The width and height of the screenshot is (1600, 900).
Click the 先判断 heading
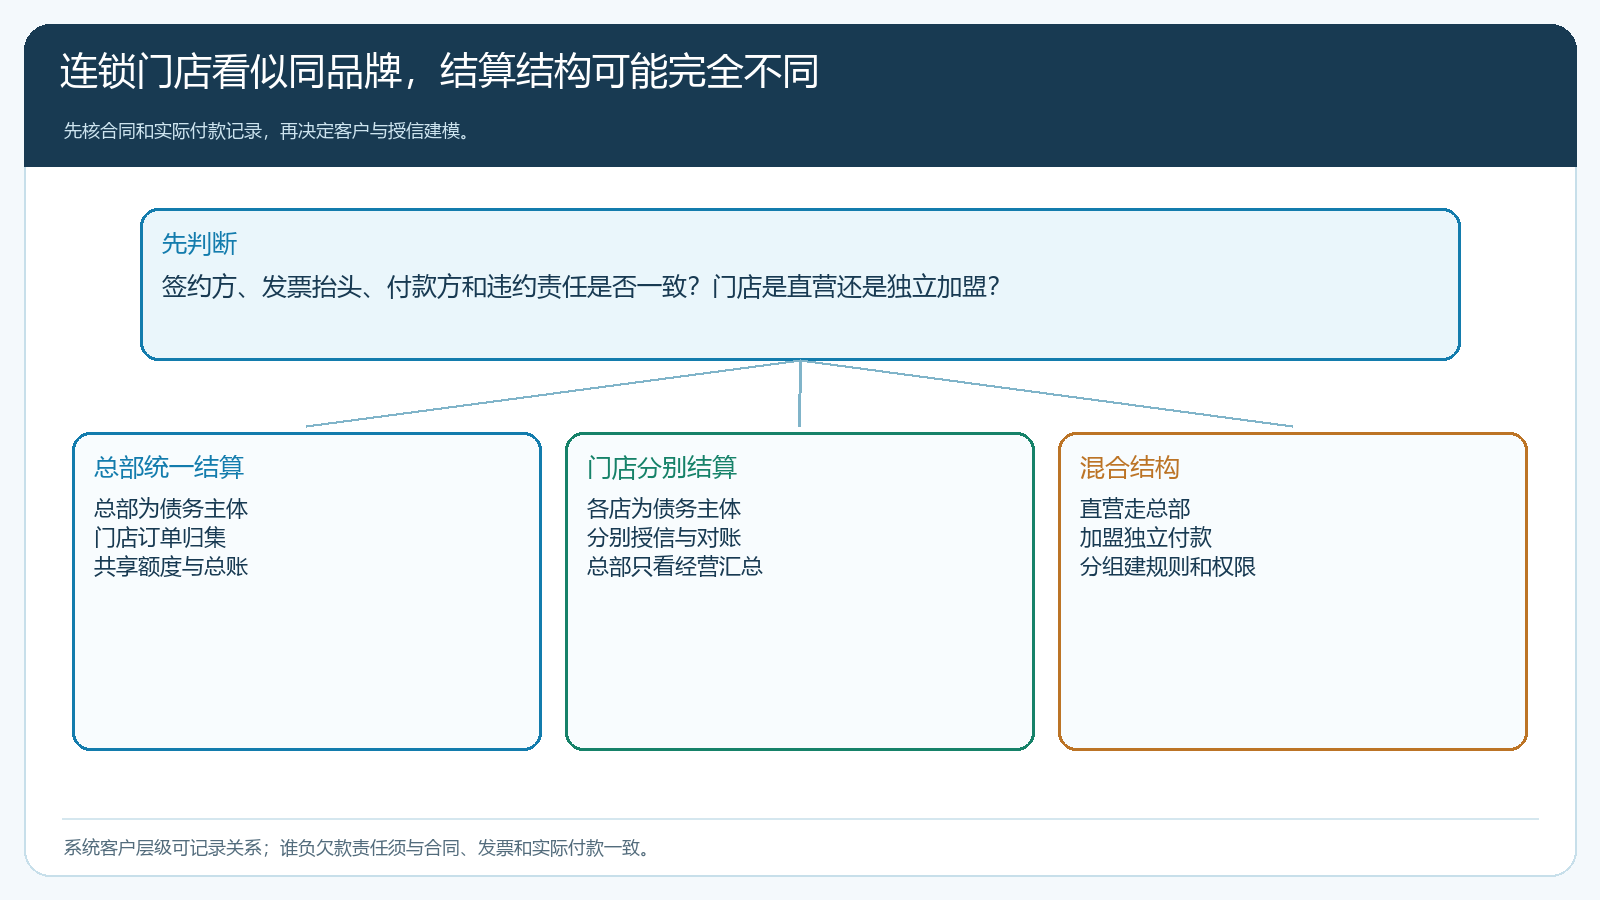(x=199, y=243)
